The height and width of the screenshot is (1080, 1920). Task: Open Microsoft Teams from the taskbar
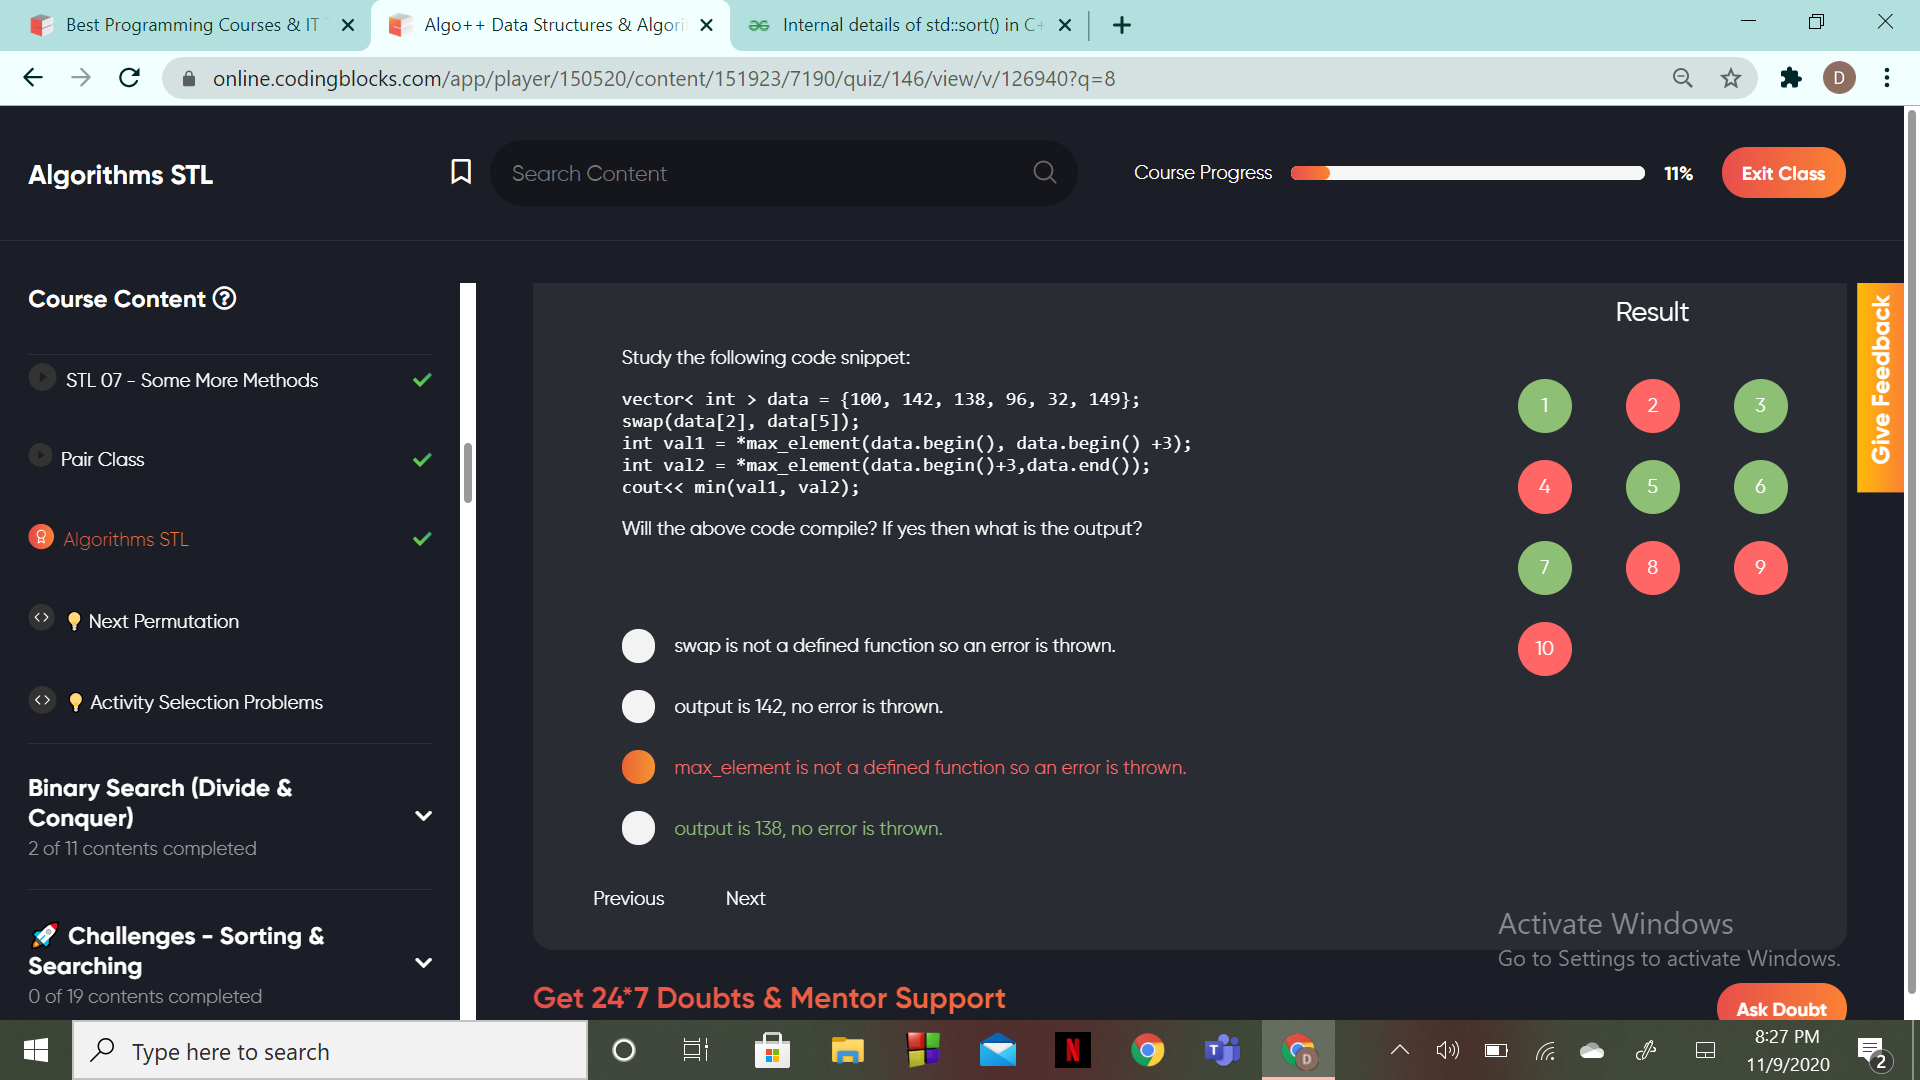coord(1222,1050)
